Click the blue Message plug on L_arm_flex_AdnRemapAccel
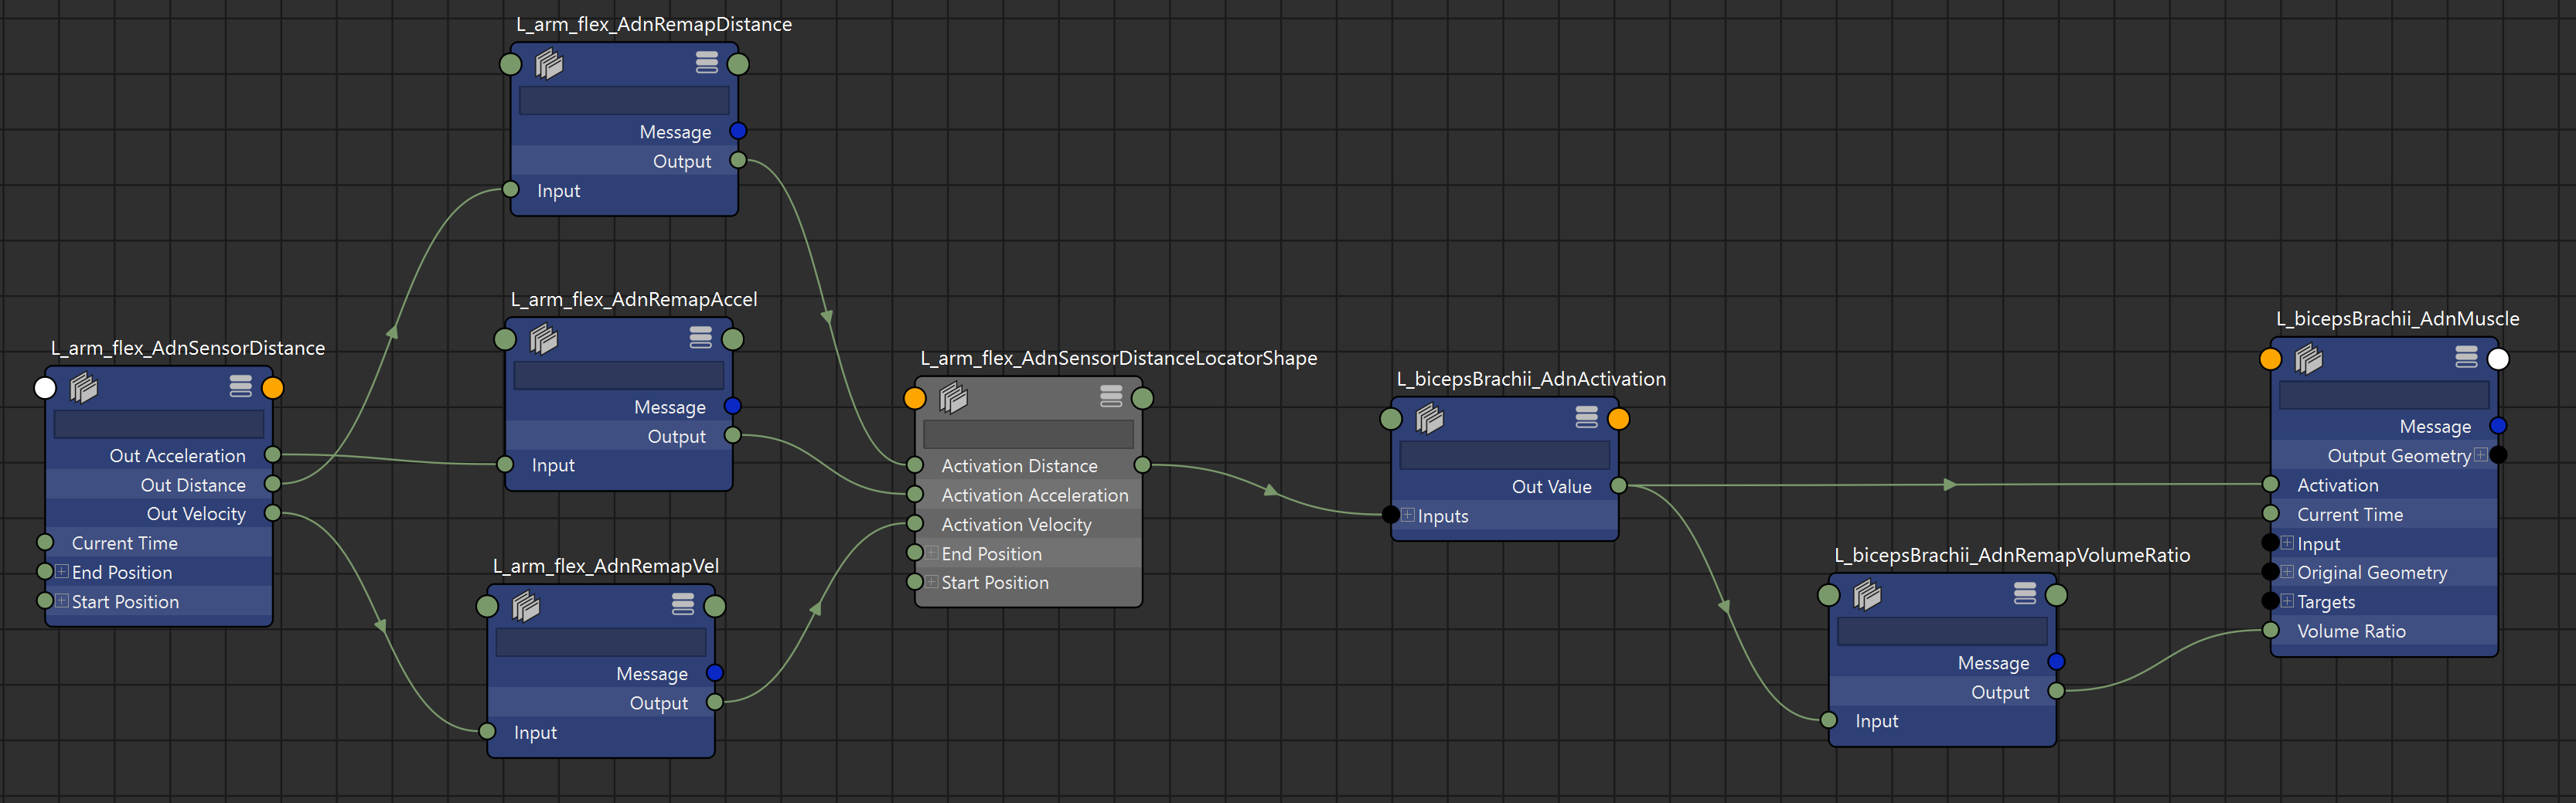This screenshot has height=803, width=2576. point(734,406)
